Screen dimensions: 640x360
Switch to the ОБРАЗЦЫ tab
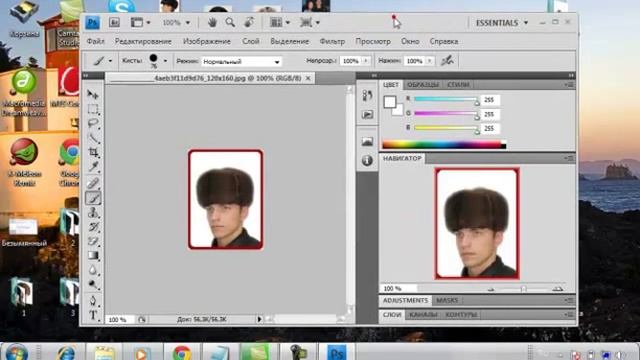(x=423, y=85)
